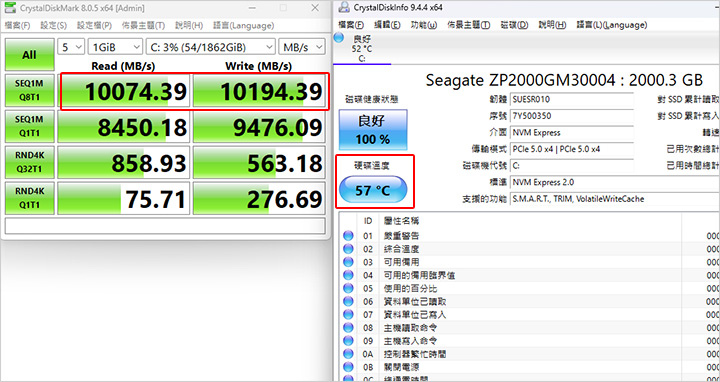
Task: Click the CrystalDiskMark title bar app icon
Action: [10, 8]
